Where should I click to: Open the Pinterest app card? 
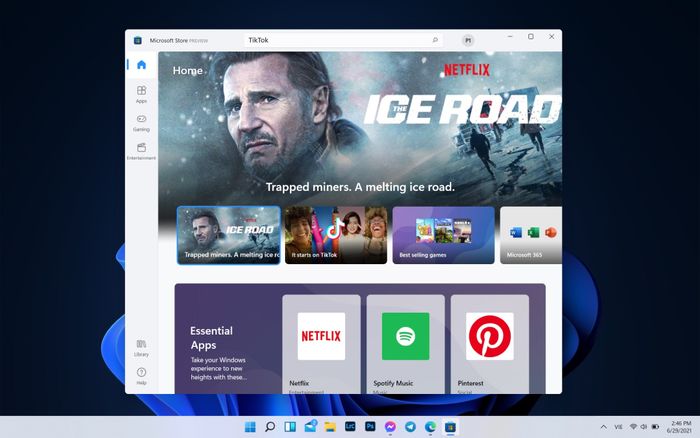(490, 344)
